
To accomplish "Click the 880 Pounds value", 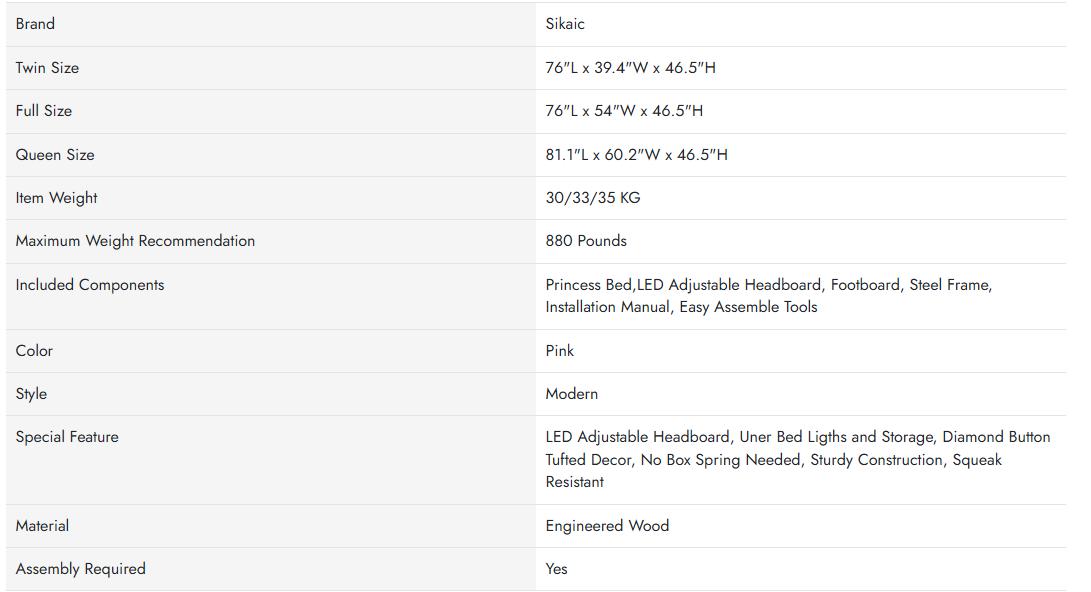I will [586, 241].
